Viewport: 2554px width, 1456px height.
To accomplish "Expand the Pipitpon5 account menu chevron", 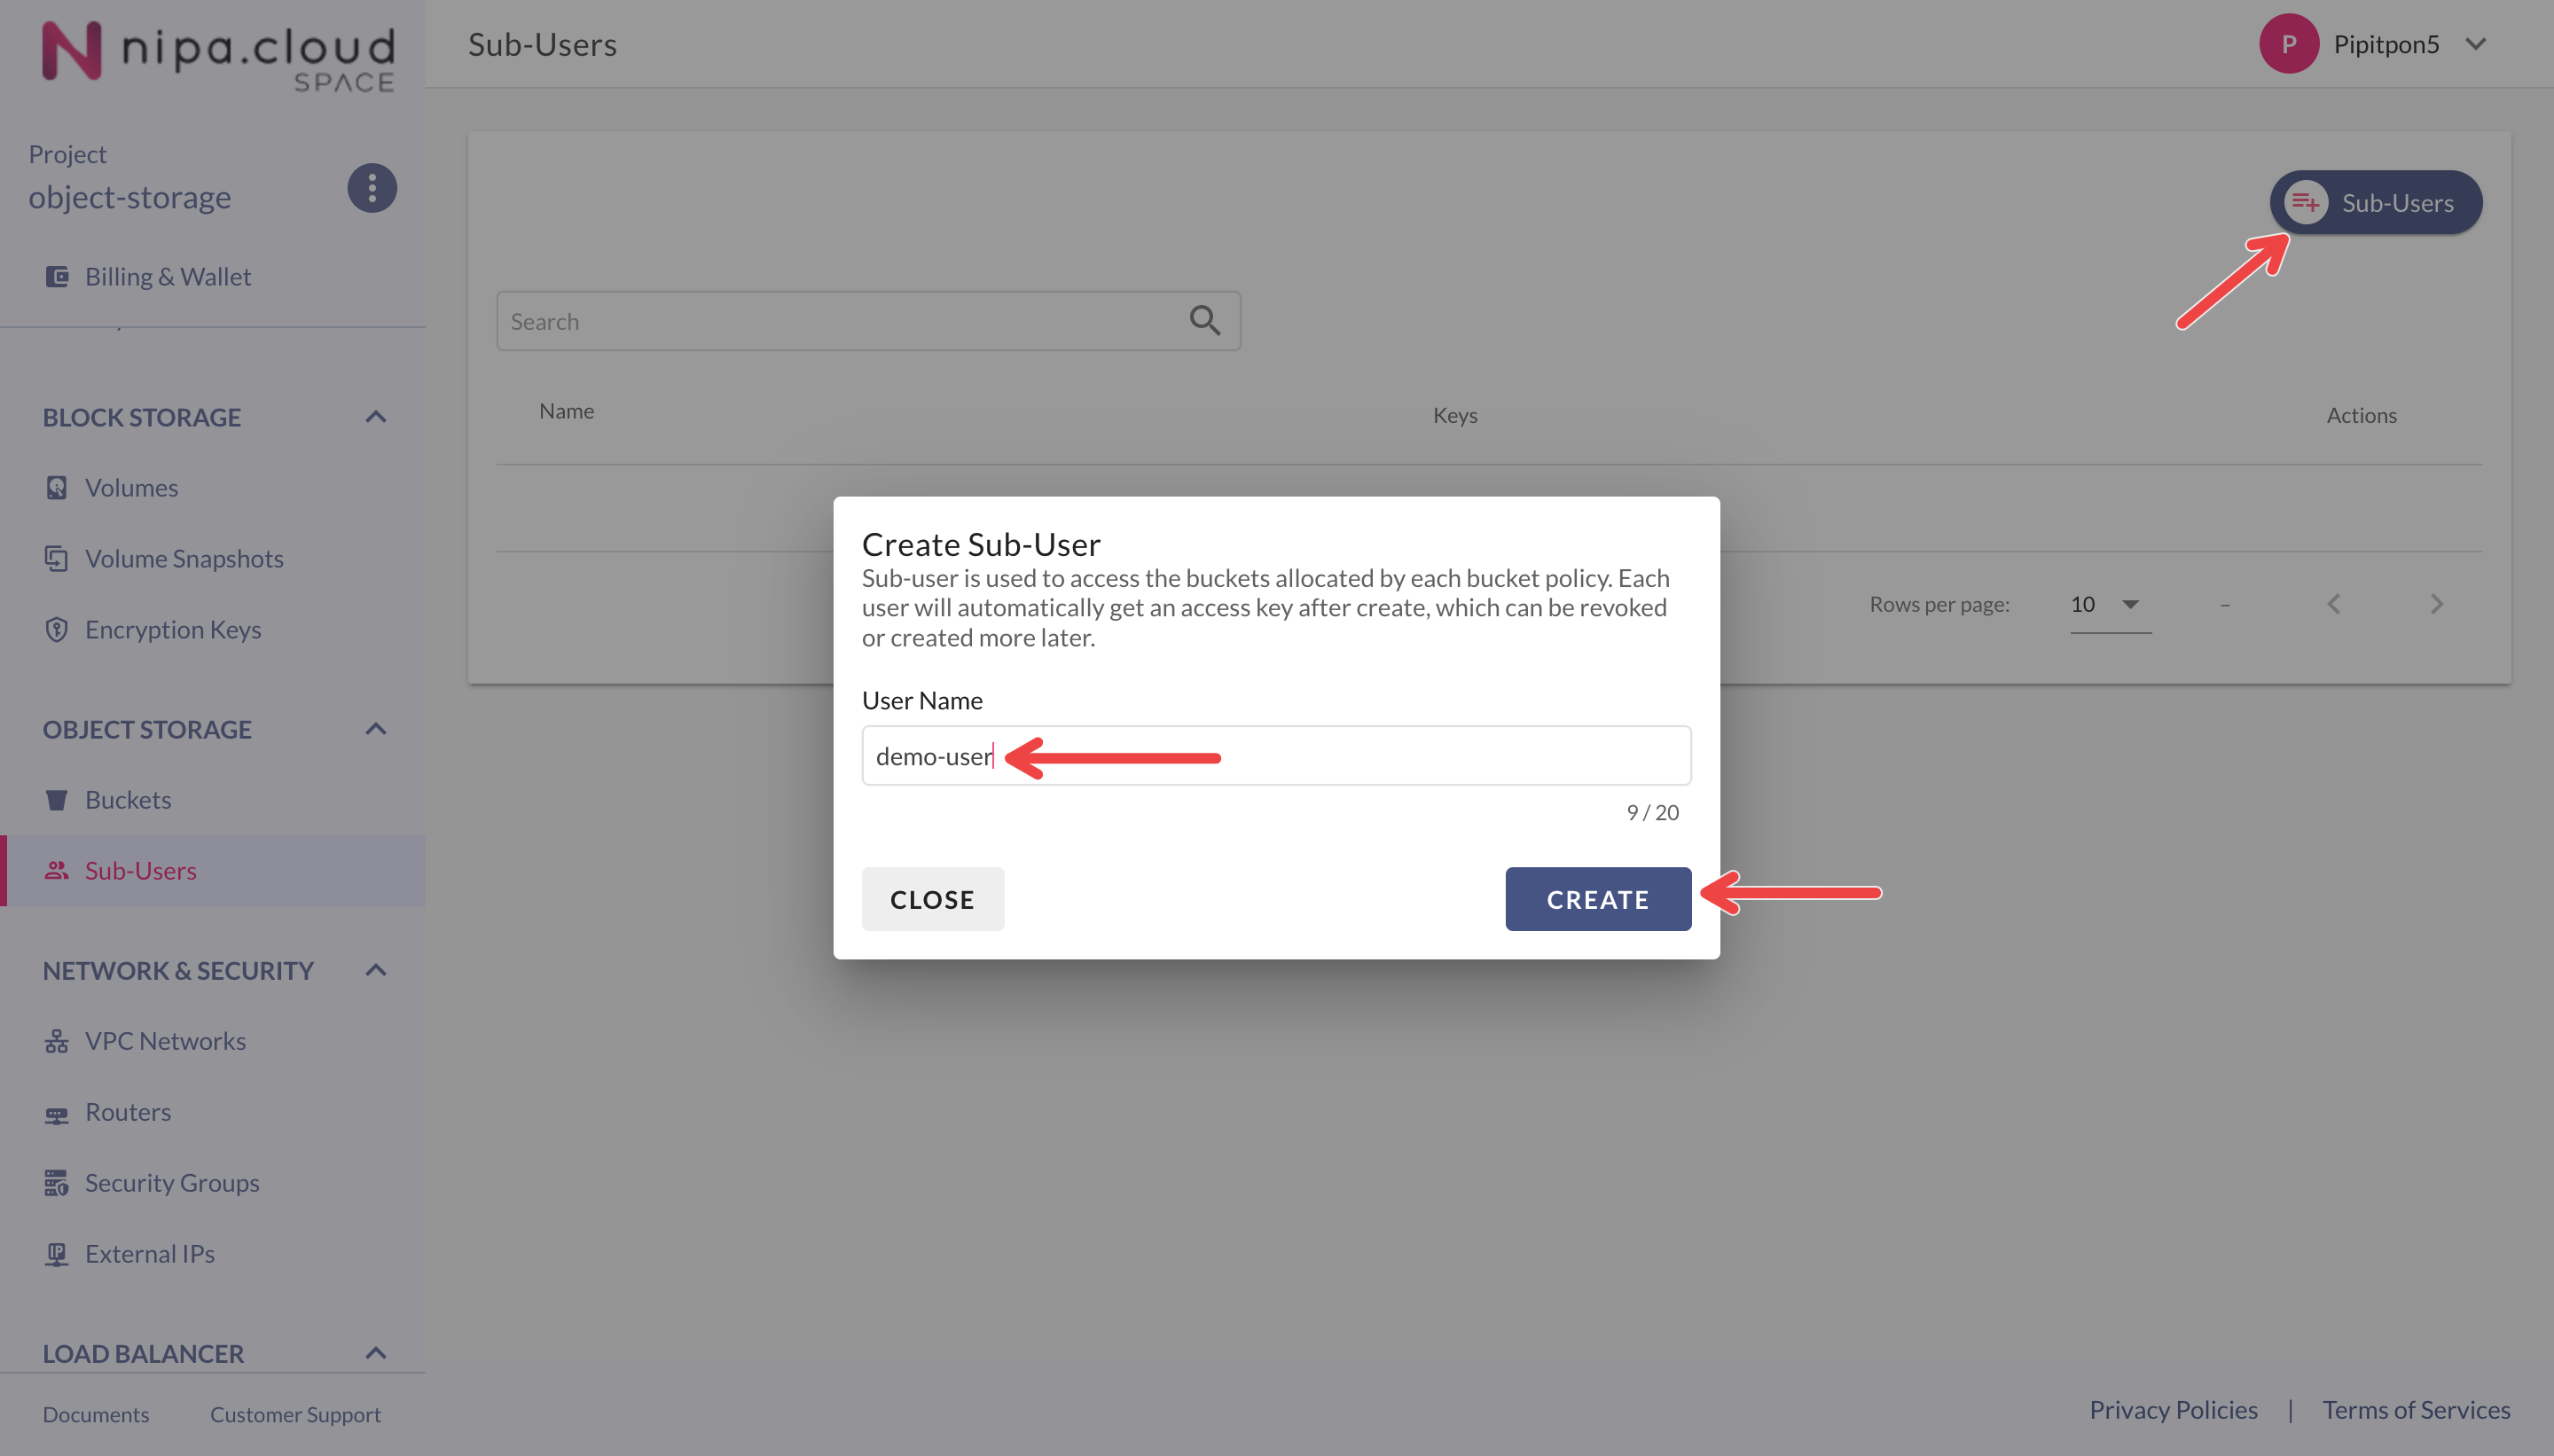I will point(2476,44).
